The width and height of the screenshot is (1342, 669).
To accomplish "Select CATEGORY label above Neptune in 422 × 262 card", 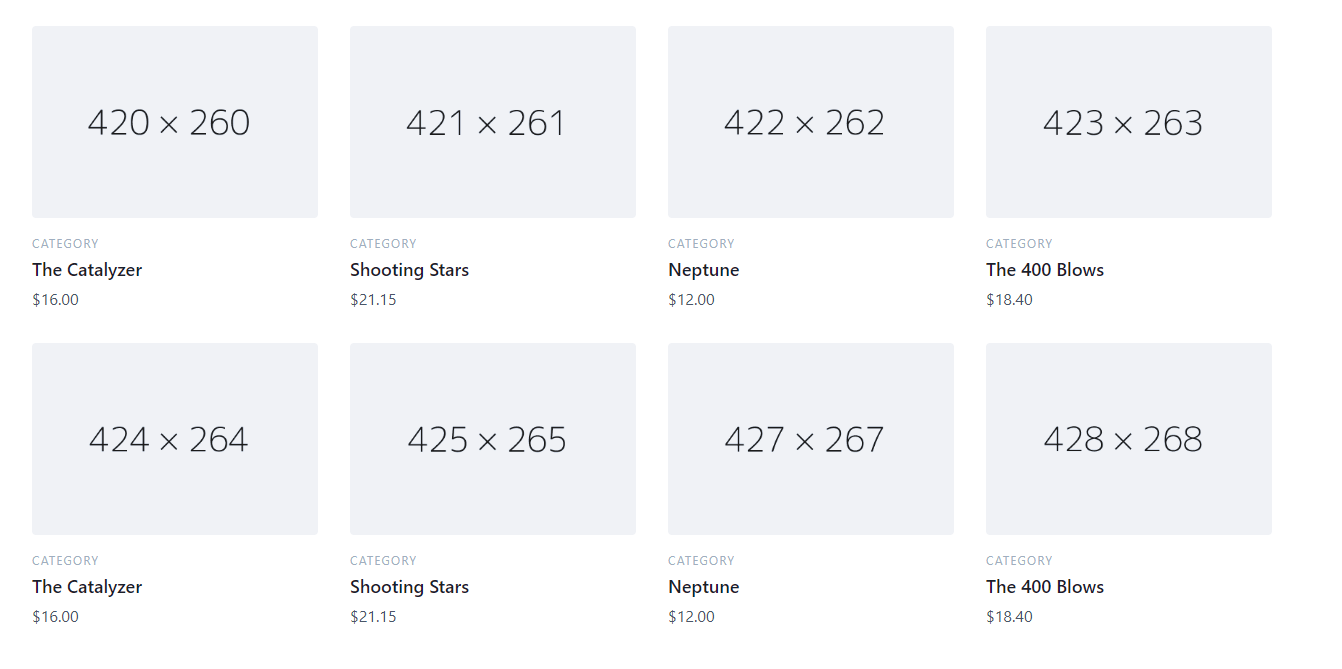I will (701, 244).
